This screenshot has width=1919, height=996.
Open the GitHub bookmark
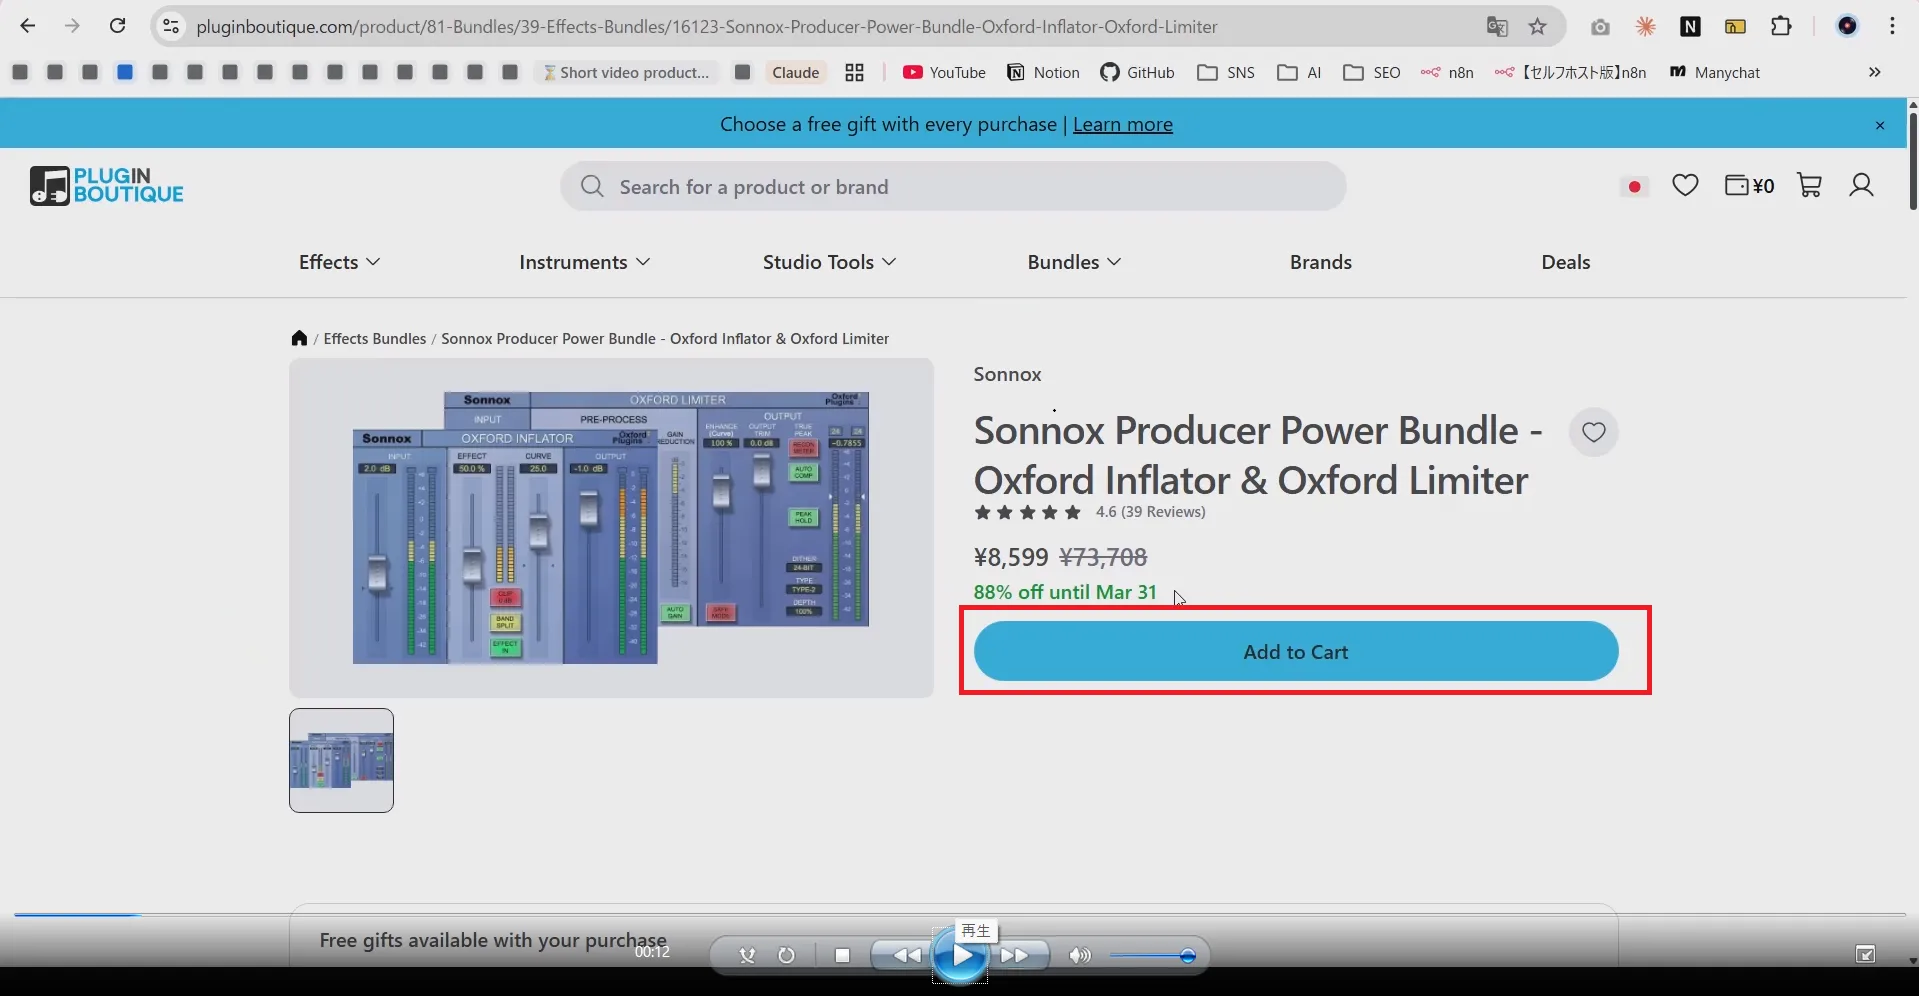(1137, 72)
